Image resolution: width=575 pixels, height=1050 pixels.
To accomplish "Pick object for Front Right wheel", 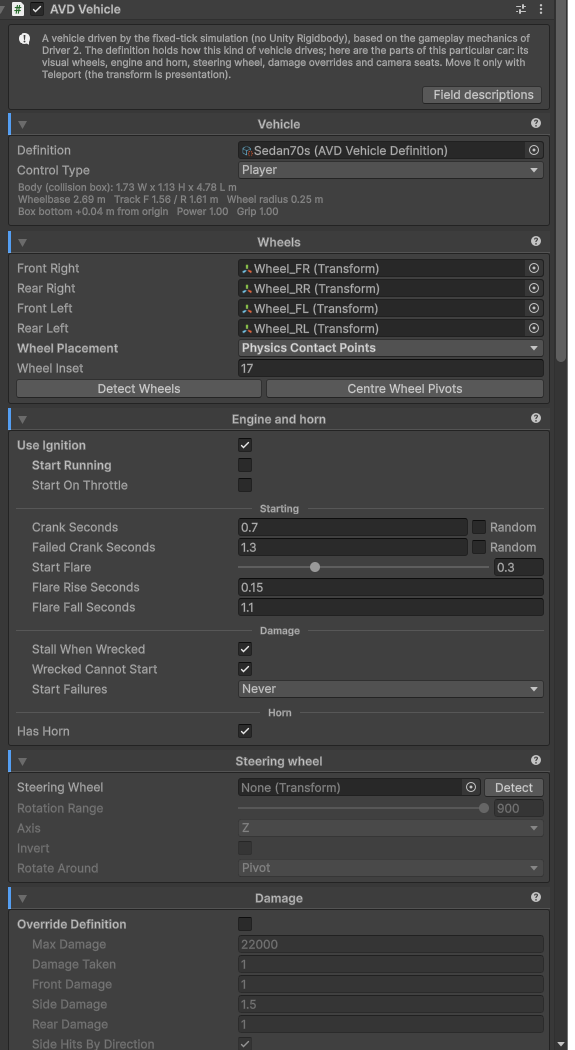I will pos(533,268).
